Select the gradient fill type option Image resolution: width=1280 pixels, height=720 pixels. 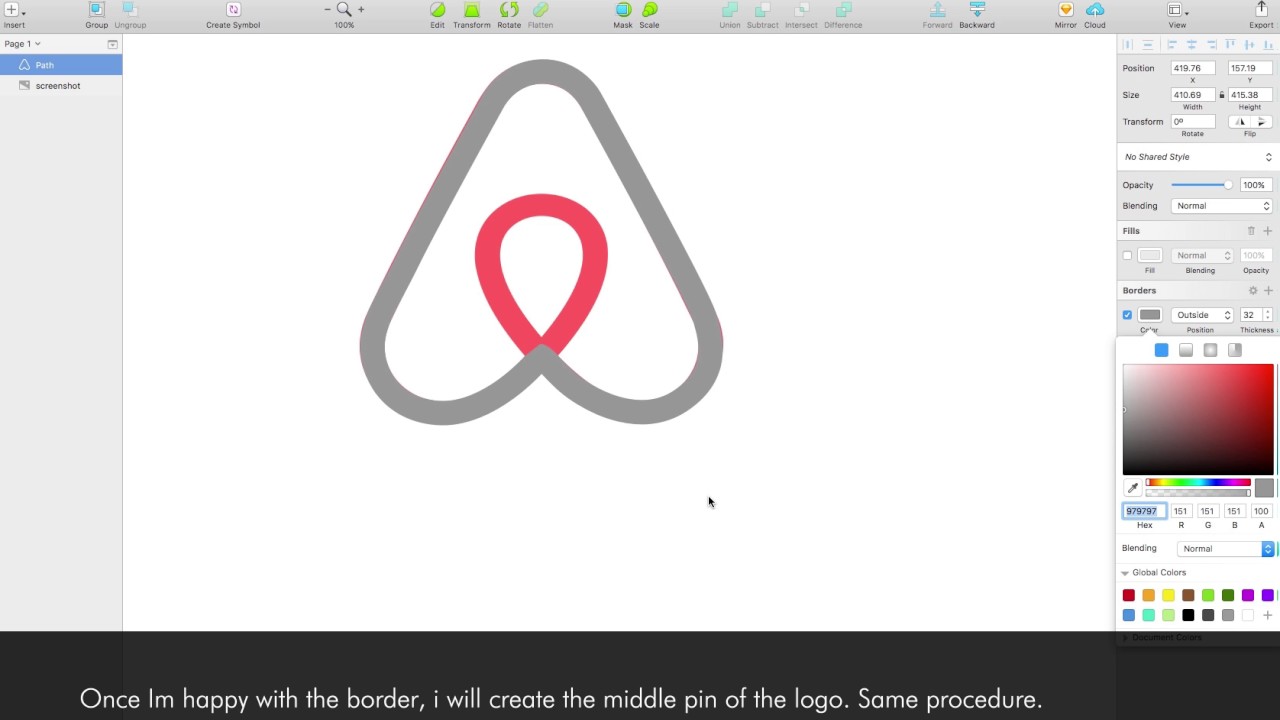[x=1185, y=349]
